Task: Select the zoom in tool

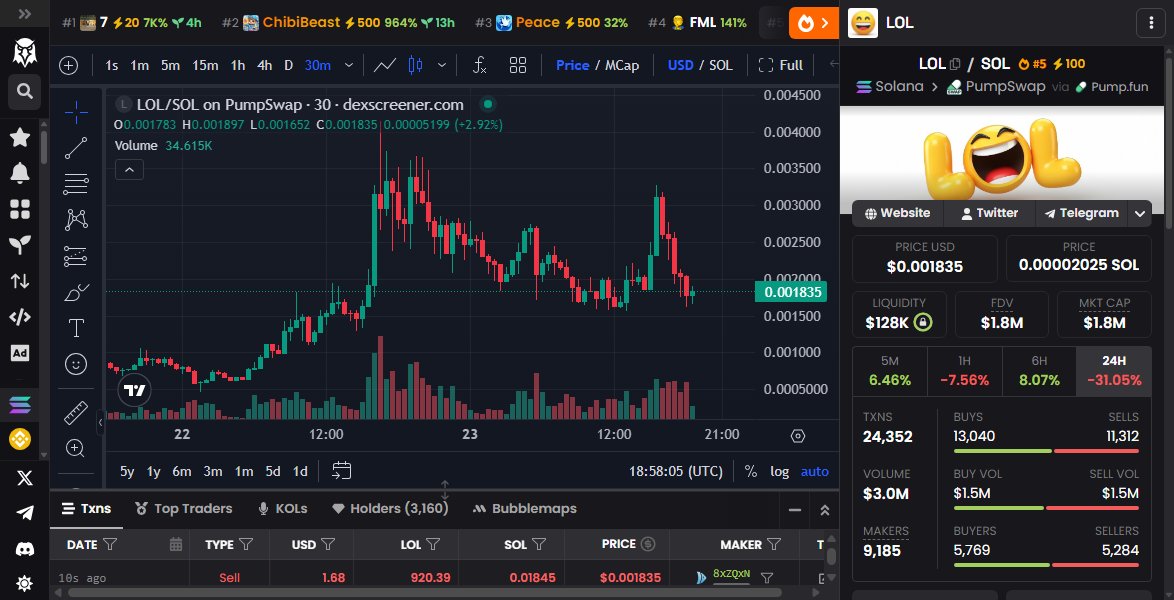Action: [76, 449]
